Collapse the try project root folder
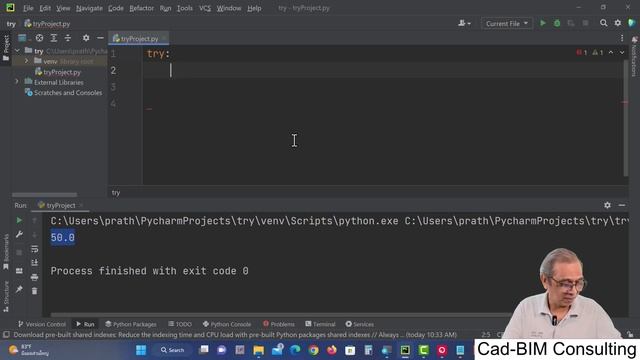 tap(18, 51)
